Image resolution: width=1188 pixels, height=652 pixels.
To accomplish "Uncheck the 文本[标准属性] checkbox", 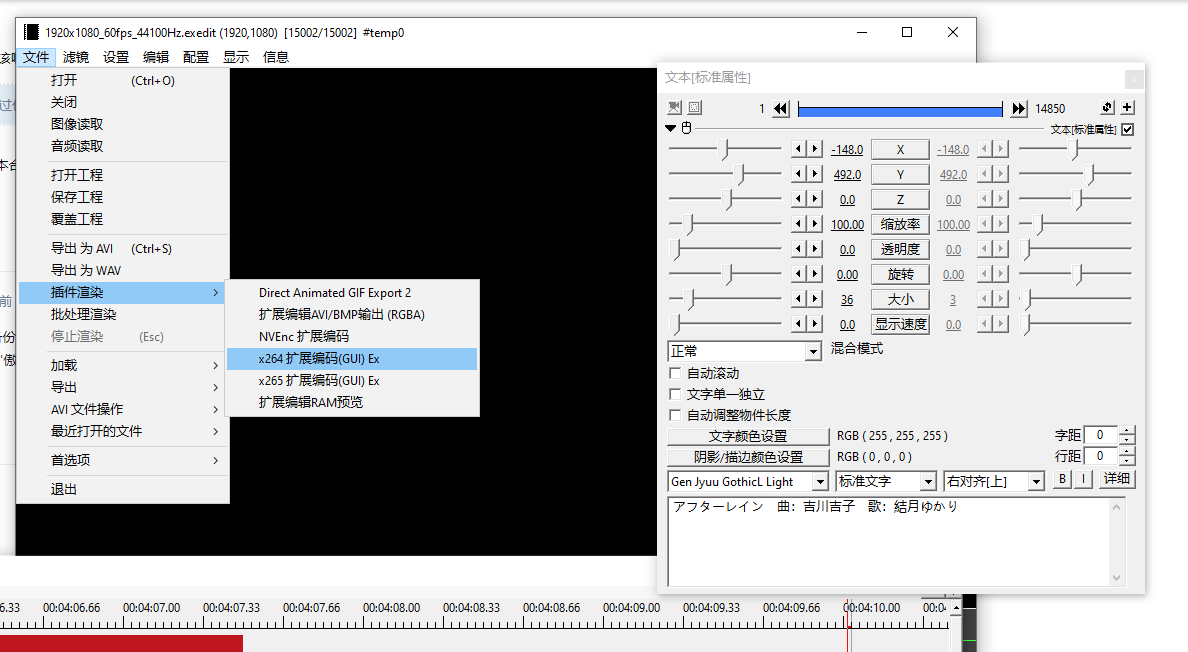I will pyautogui.click(x=1128, y=129).
